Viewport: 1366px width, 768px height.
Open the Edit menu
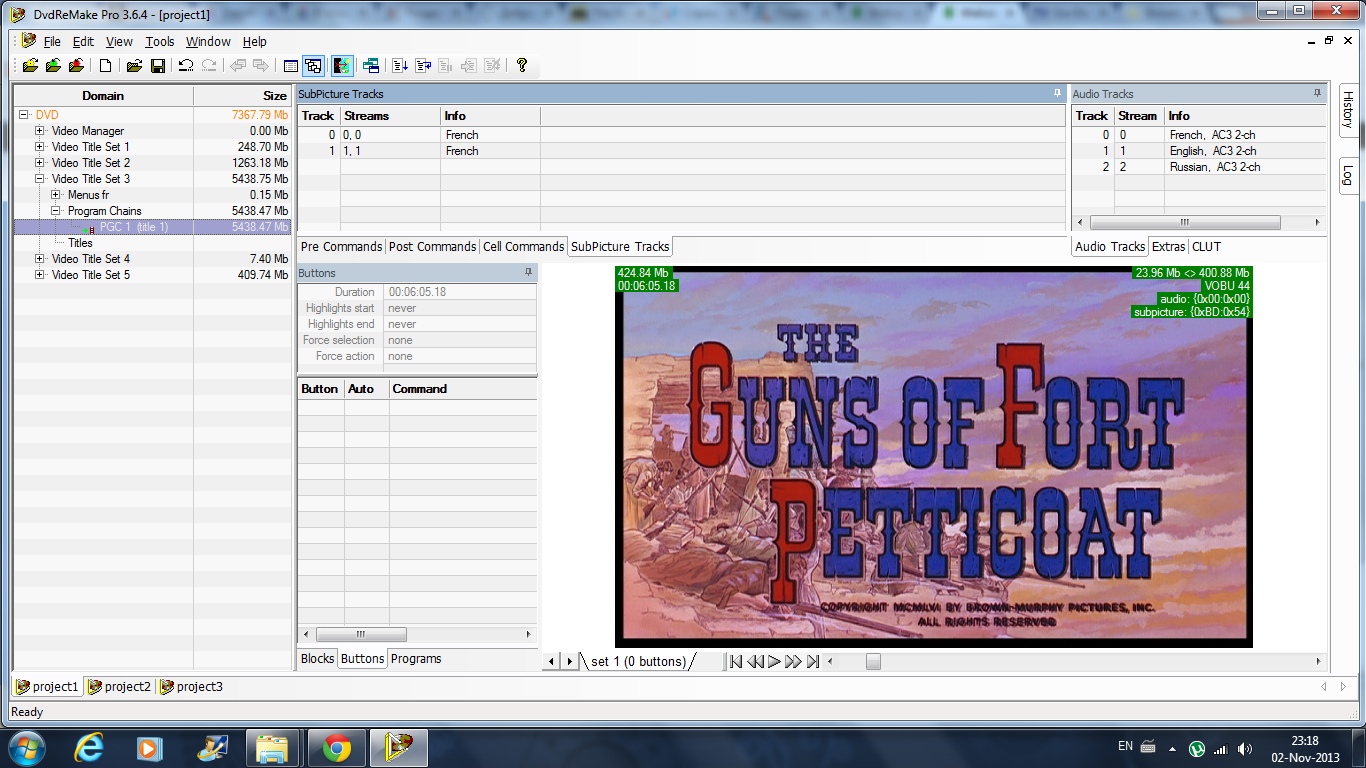(83, 41)
